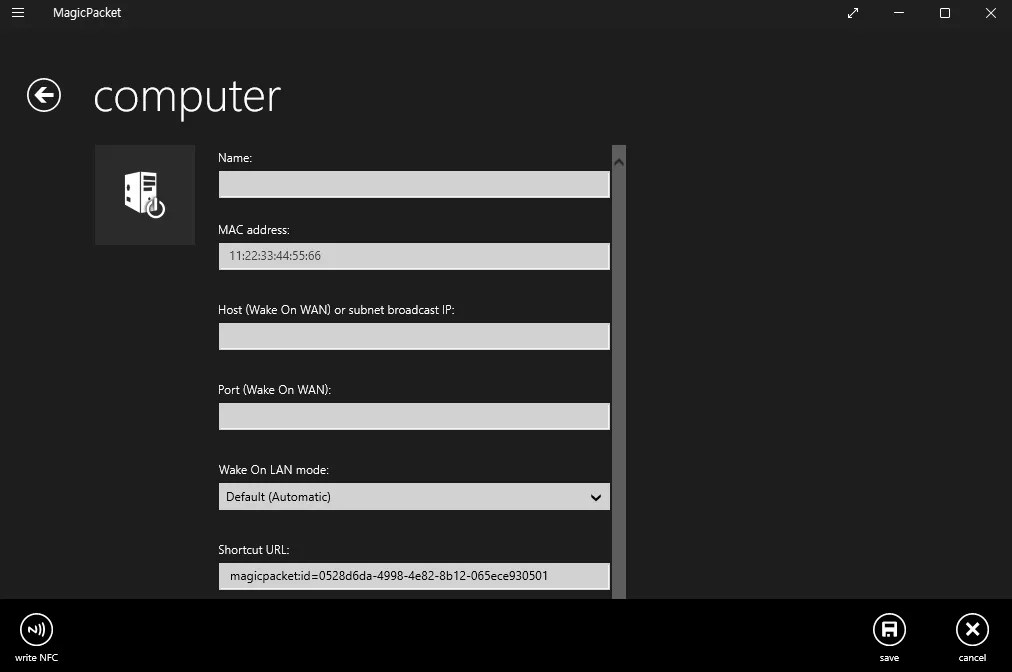This screenshot has height=672, width=1012.
Task: Close the MagicPacket window
Action: (990, 13)
